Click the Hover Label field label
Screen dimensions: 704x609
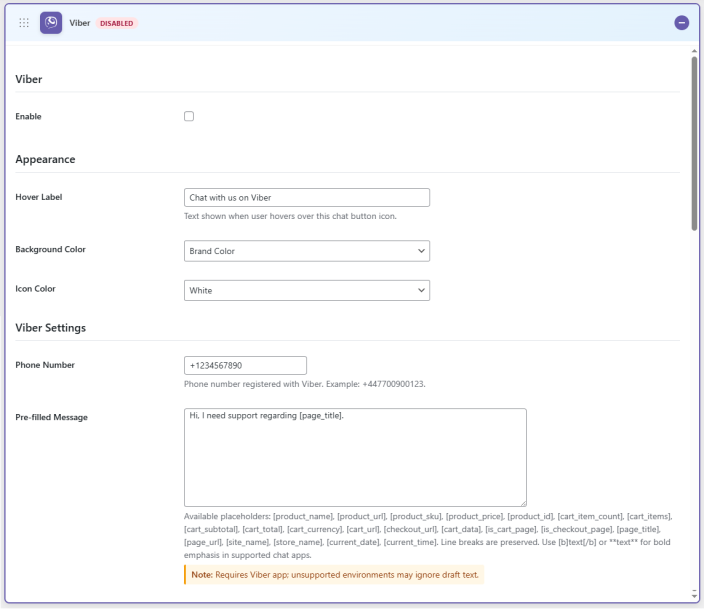[x=39, y=197]
